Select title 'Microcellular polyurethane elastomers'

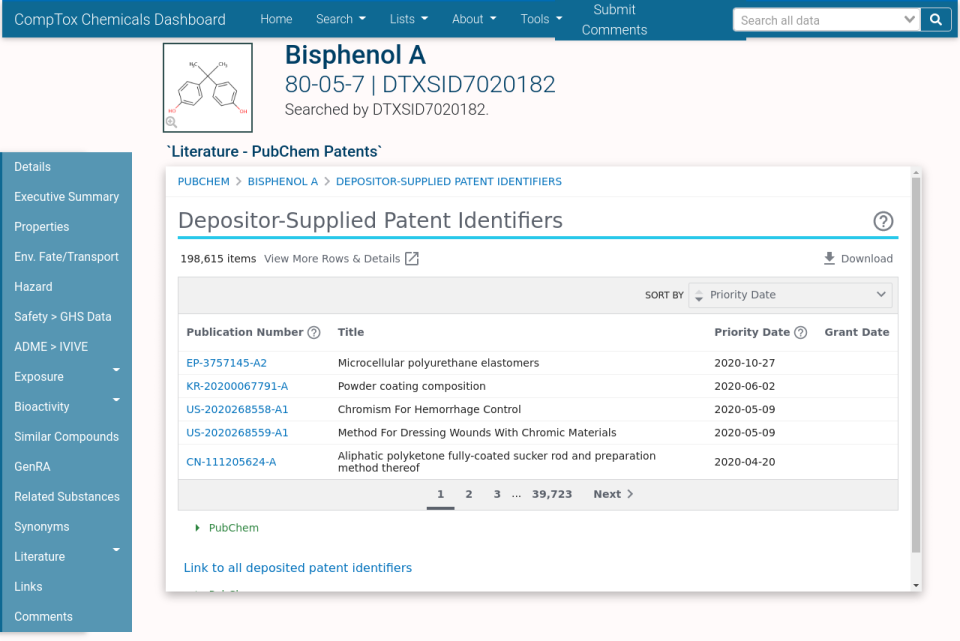coord(438,363)
